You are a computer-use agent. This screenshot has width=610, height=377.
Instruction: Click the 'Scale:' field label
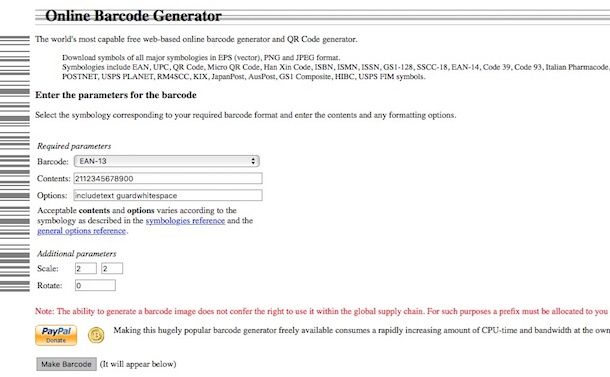[x=48, y=268]
